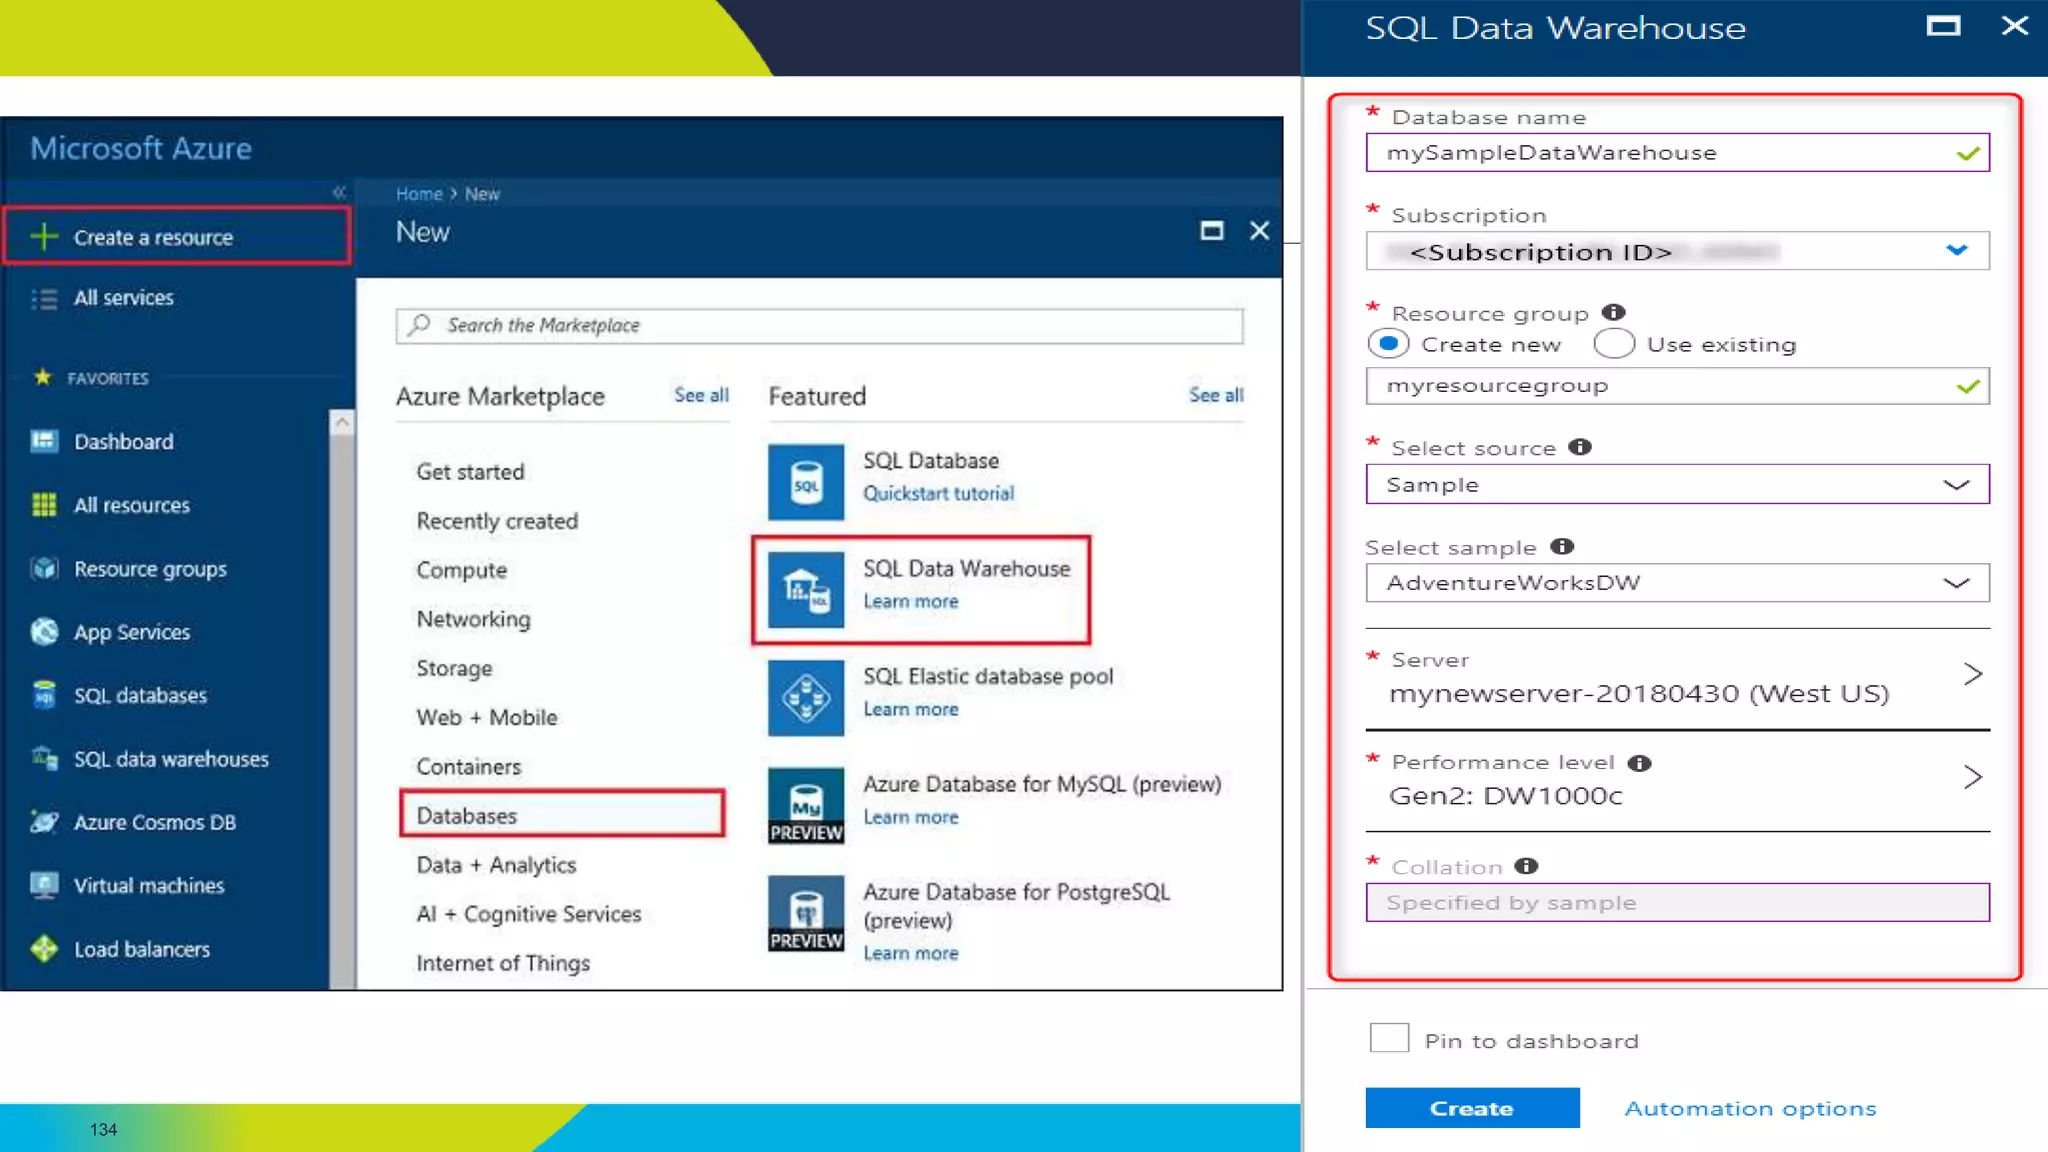Click the All services list icon
The height and width of the screenshot is (1152, 2048).
click(44, 298)
